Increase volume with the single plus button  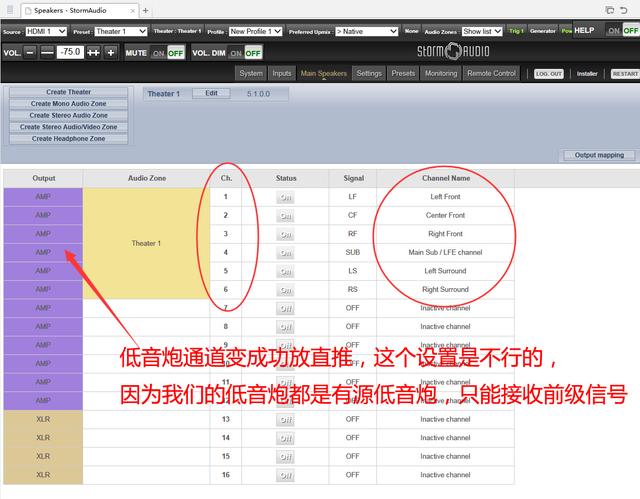111,53
